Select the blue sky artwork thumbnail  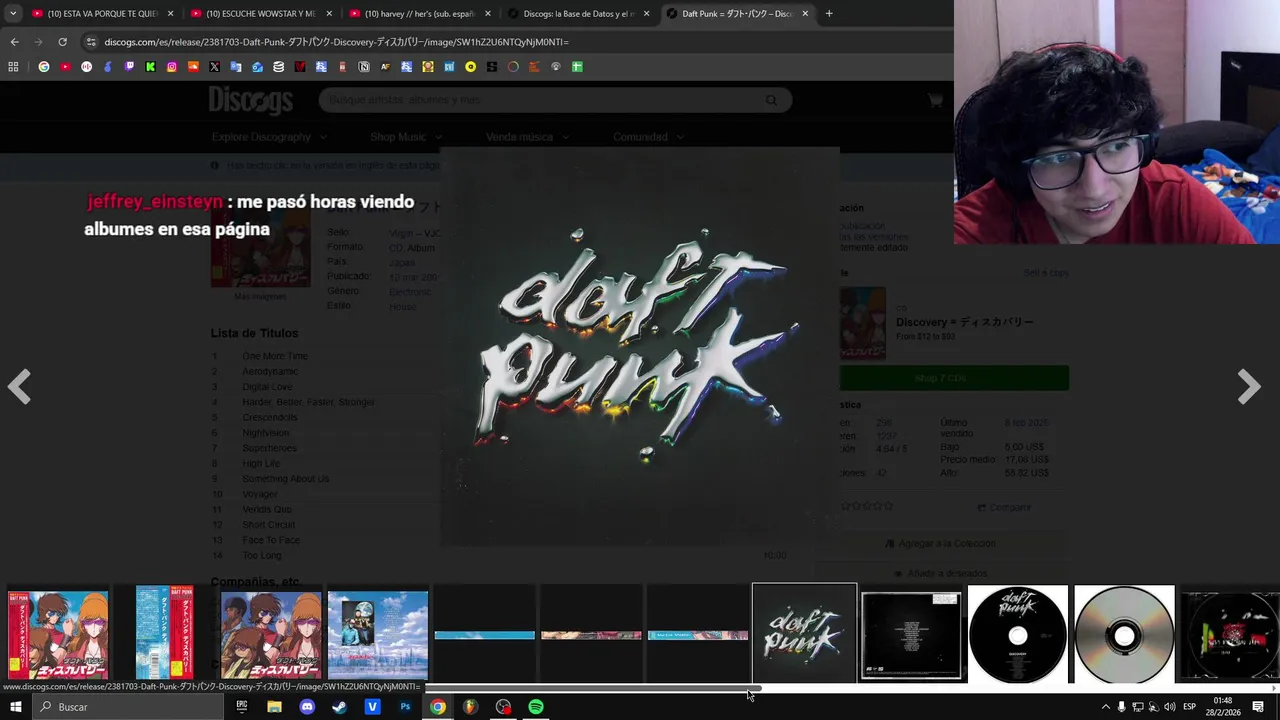(378, 635)
